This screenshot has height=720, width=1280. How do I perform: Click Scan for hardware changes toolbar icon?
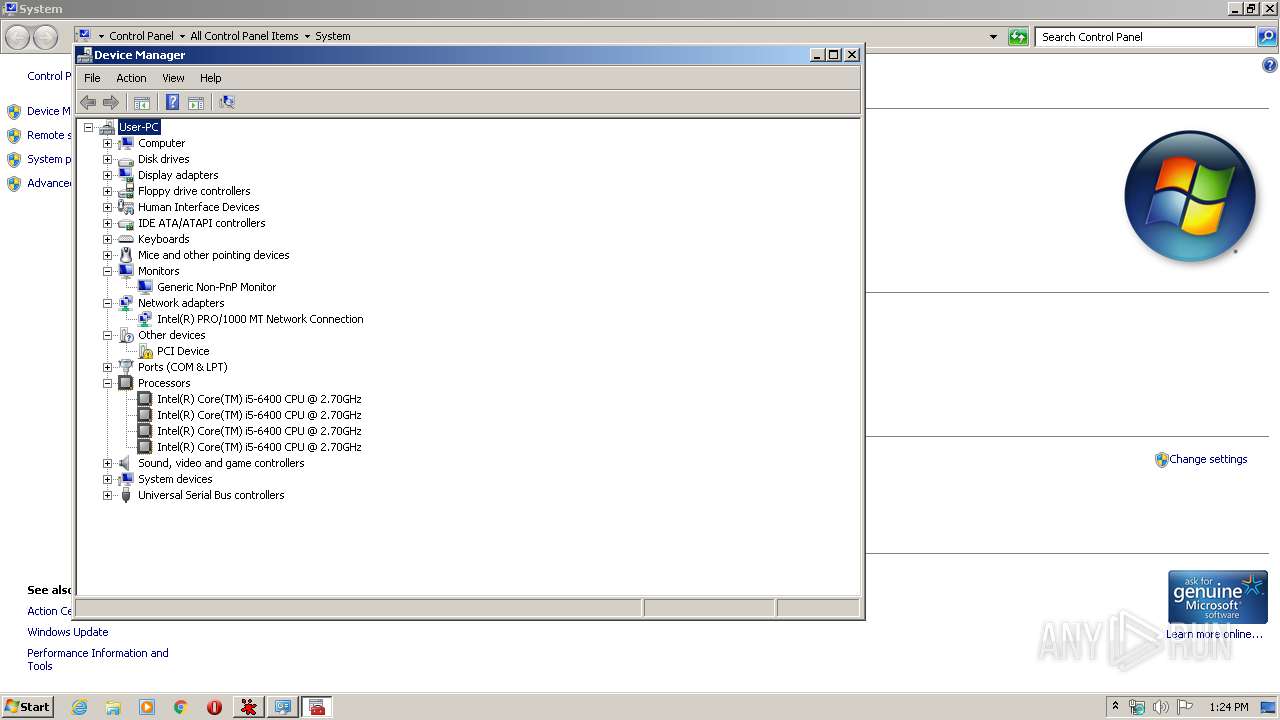227,102
